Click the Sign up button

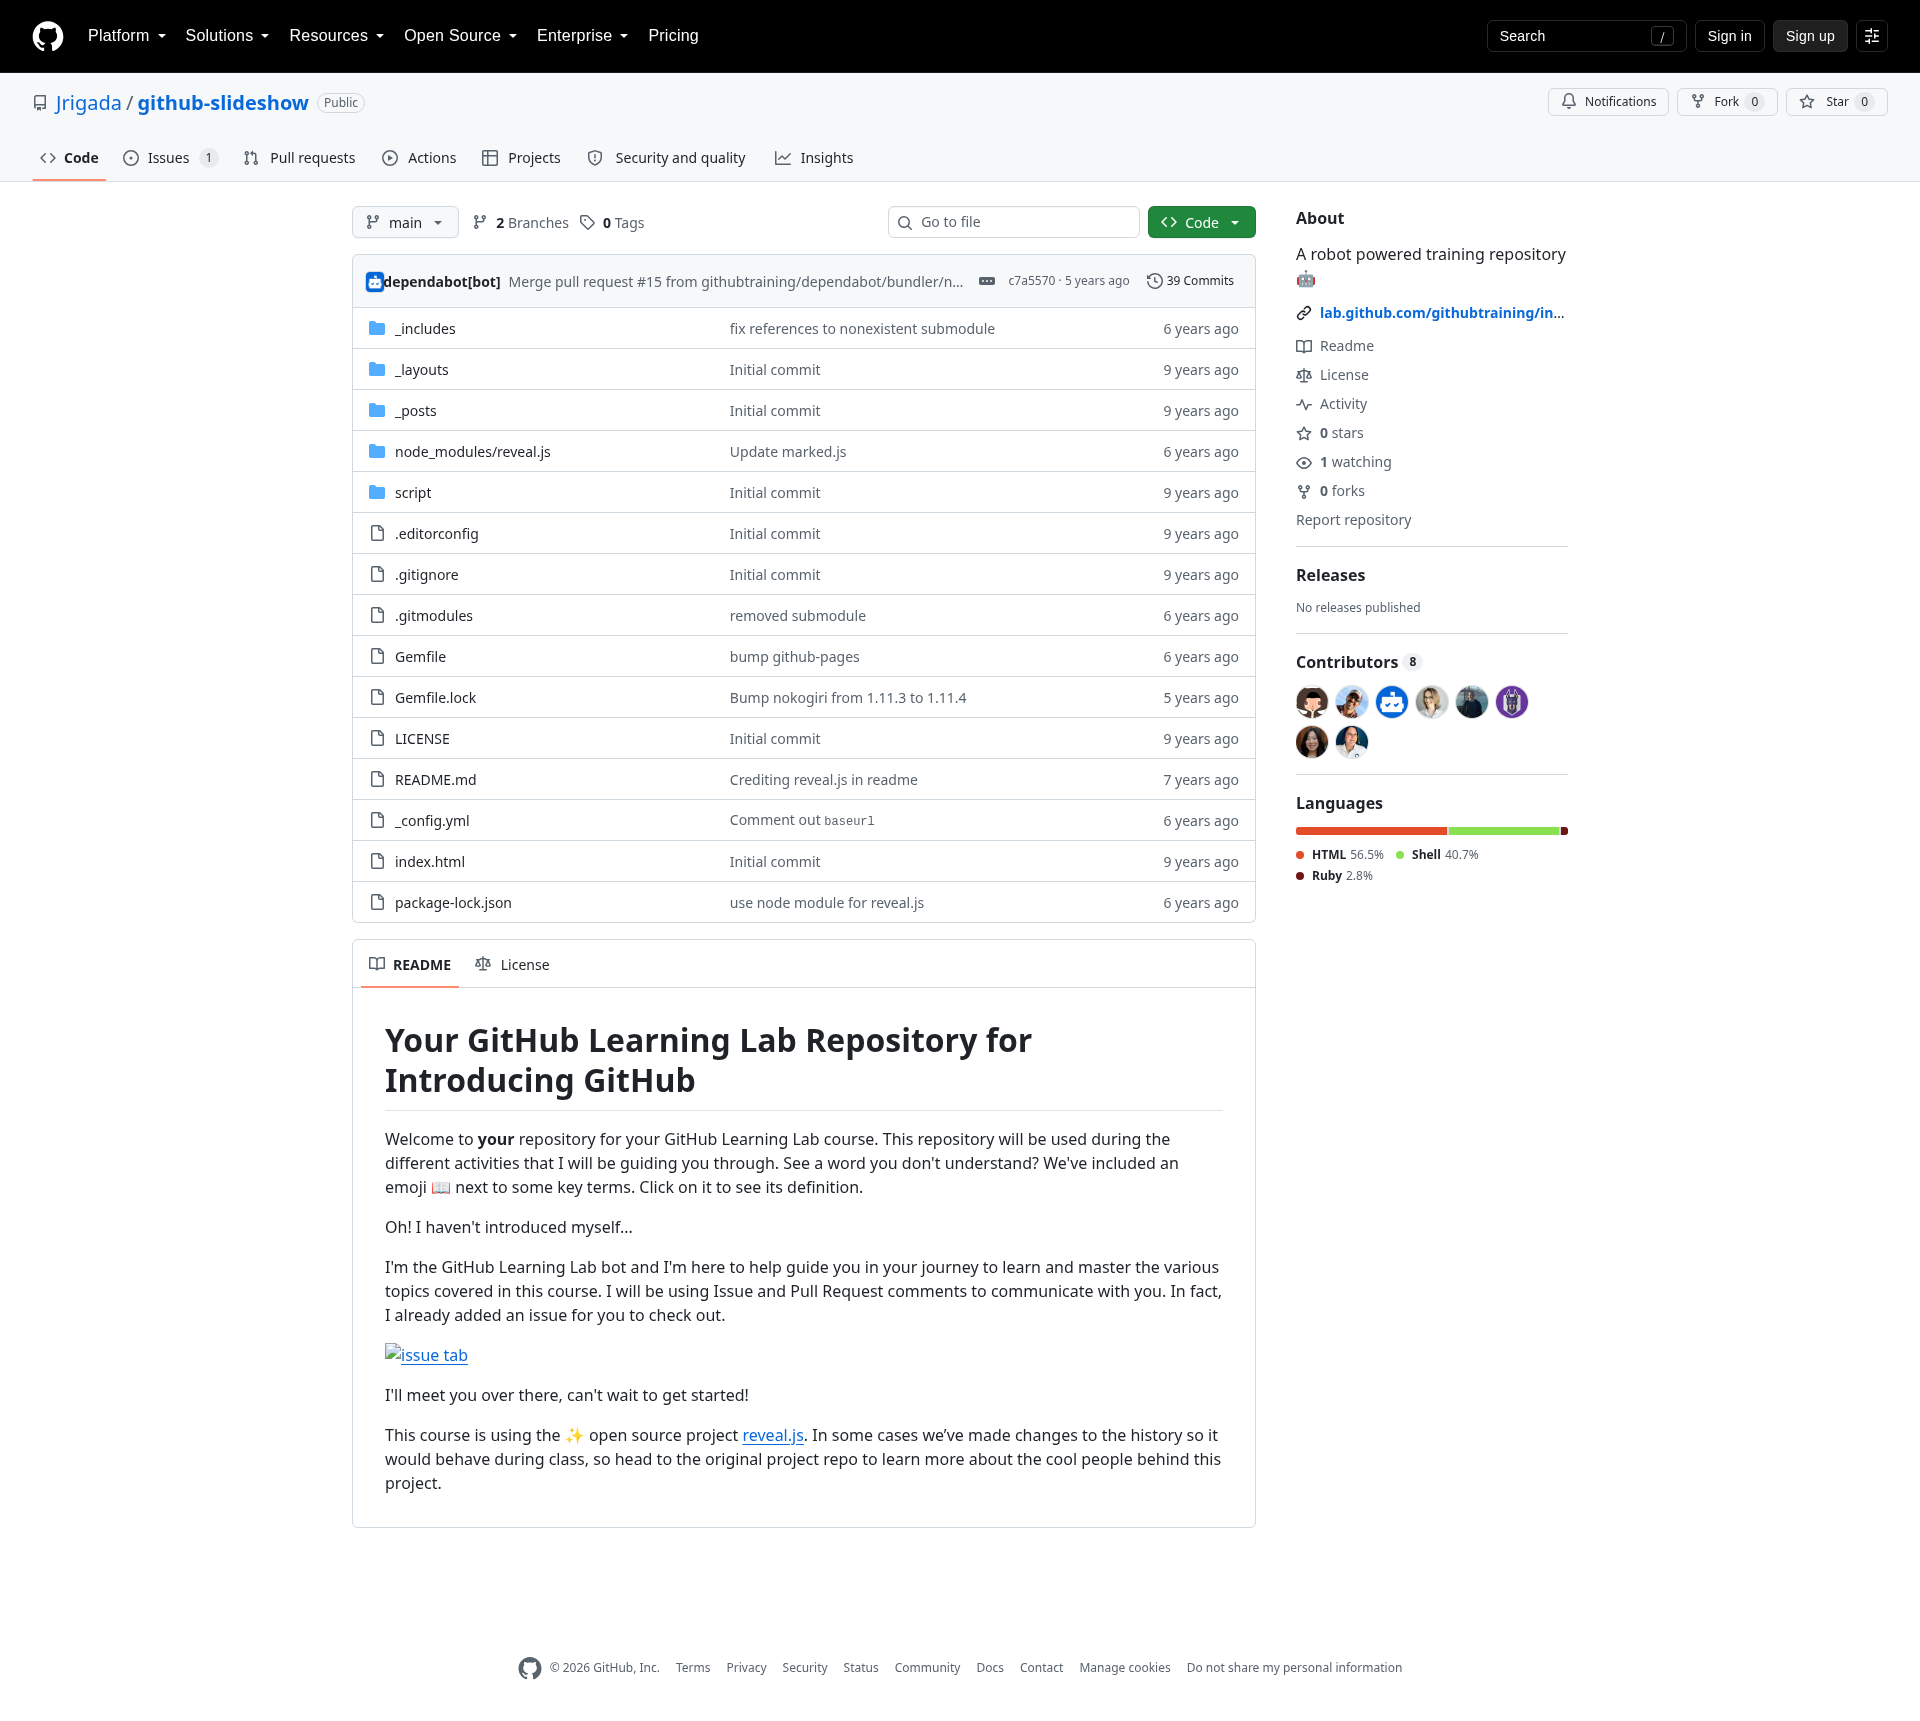(x=1810, y=36)
